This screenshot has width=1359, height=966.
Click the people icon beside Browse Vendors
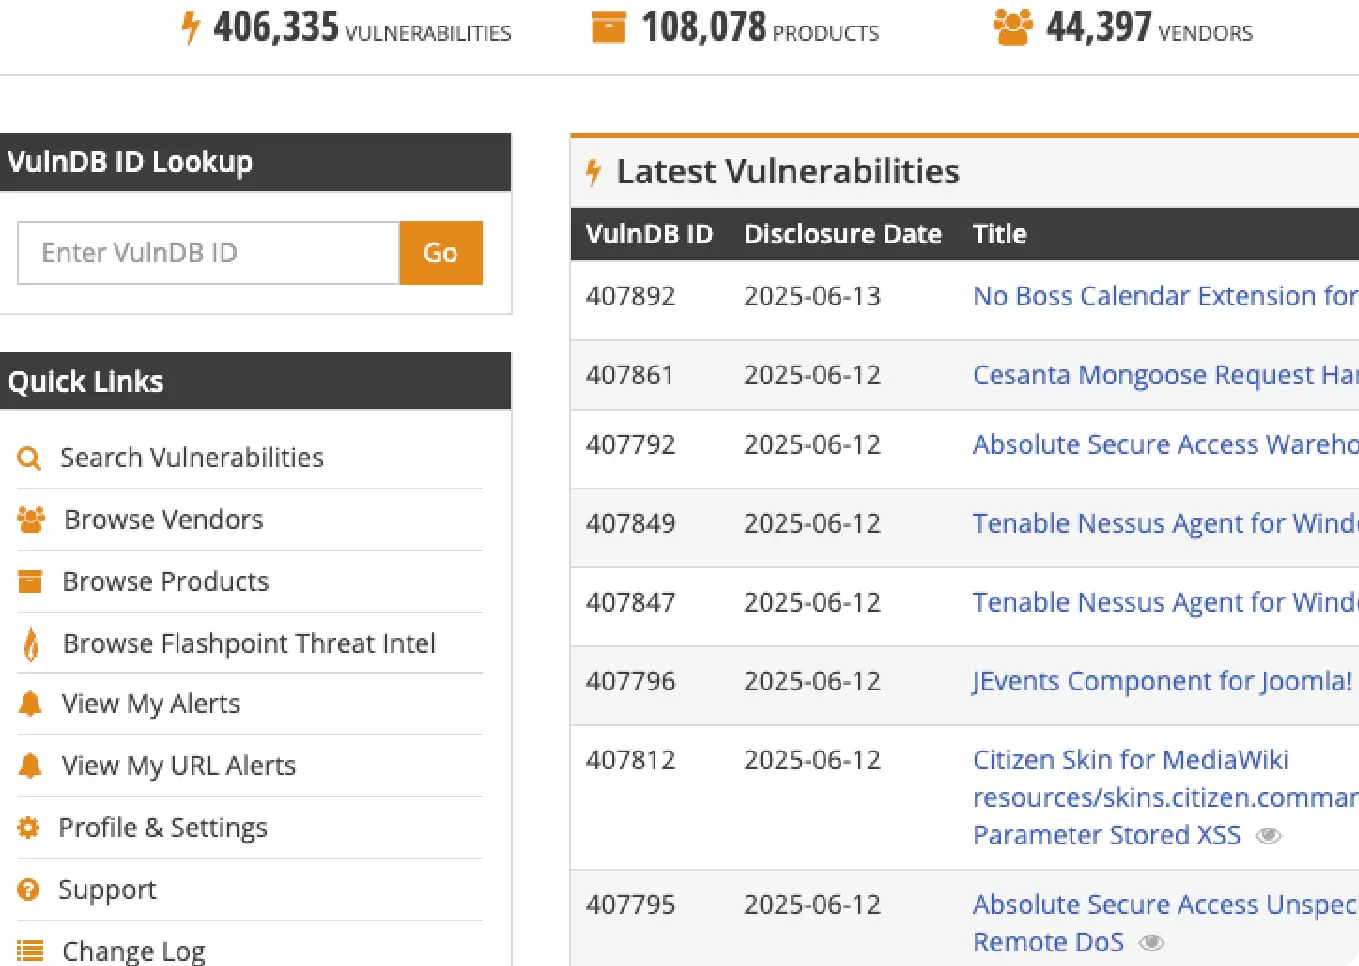coord(31,520)
